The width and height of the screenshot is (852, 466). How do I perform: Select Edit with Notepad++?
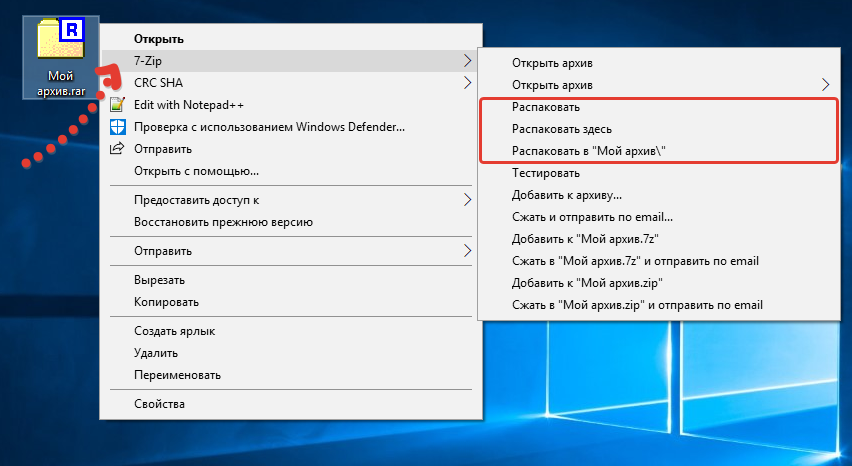pos(291,105)
